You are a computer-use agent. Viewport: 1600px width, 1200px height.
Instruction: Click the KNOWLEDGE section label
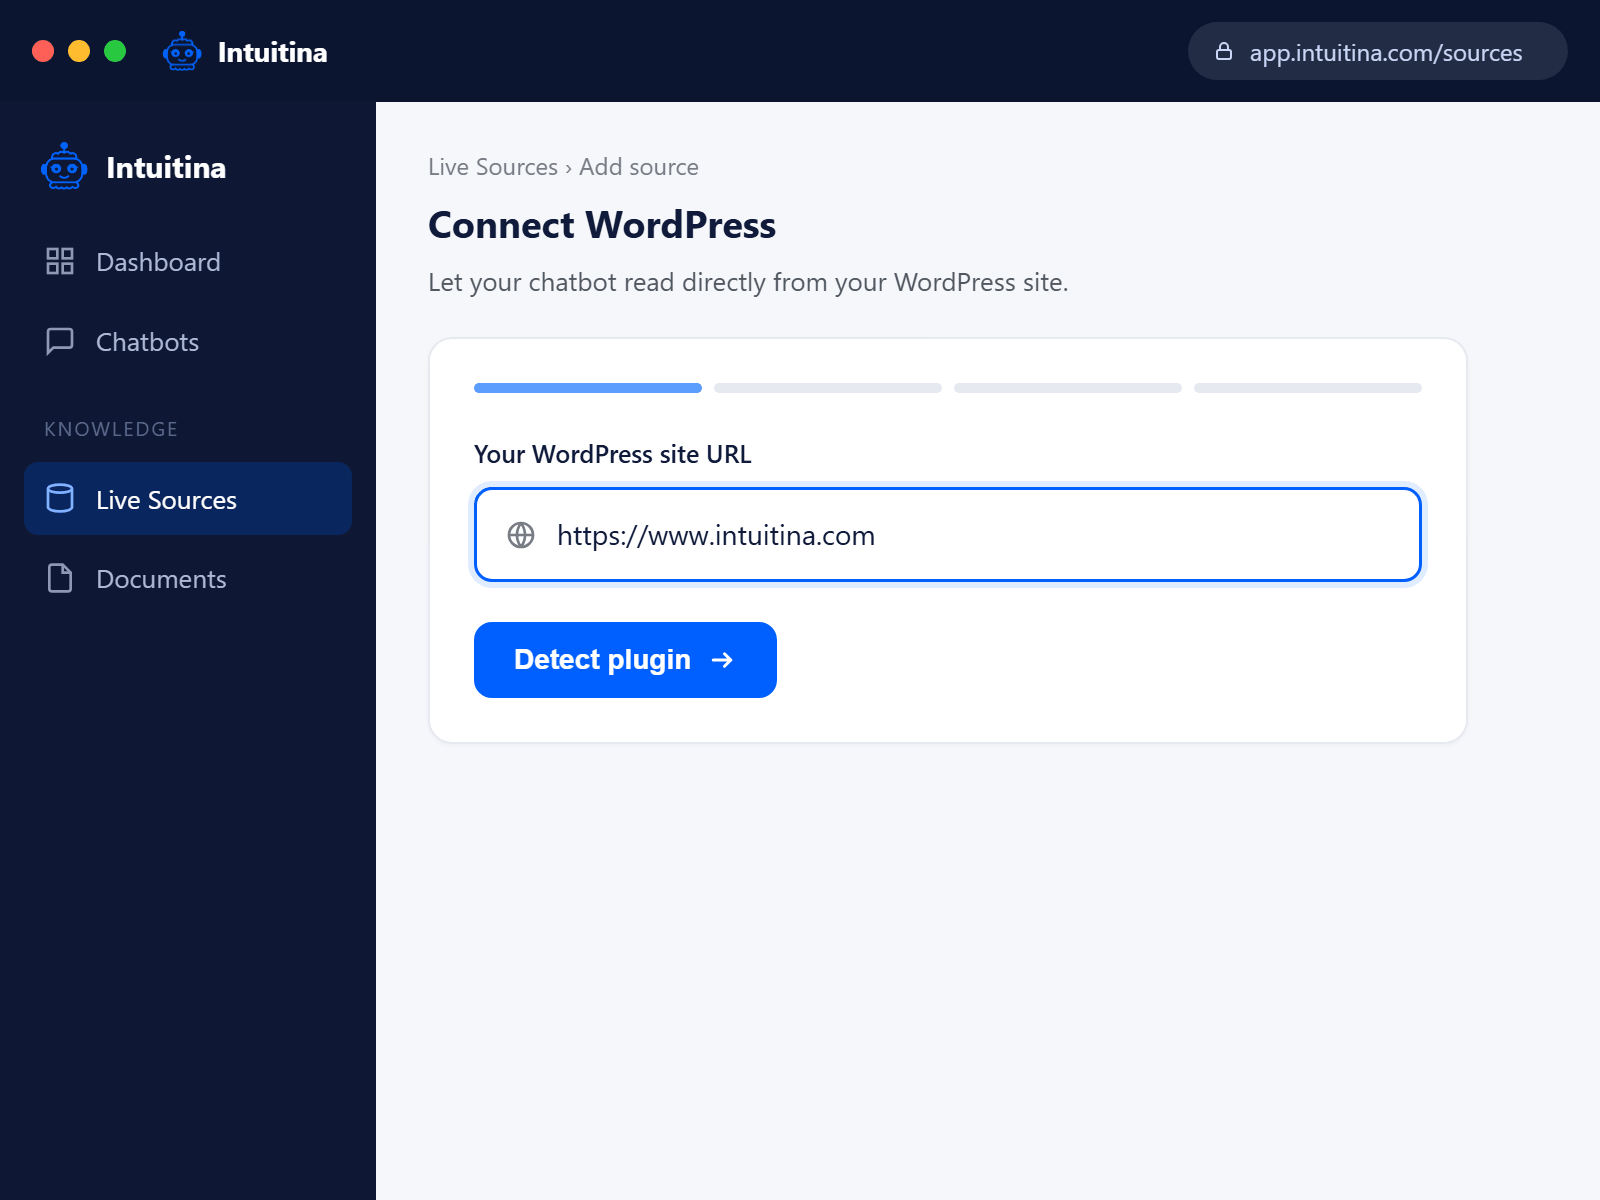click(111, 429)
